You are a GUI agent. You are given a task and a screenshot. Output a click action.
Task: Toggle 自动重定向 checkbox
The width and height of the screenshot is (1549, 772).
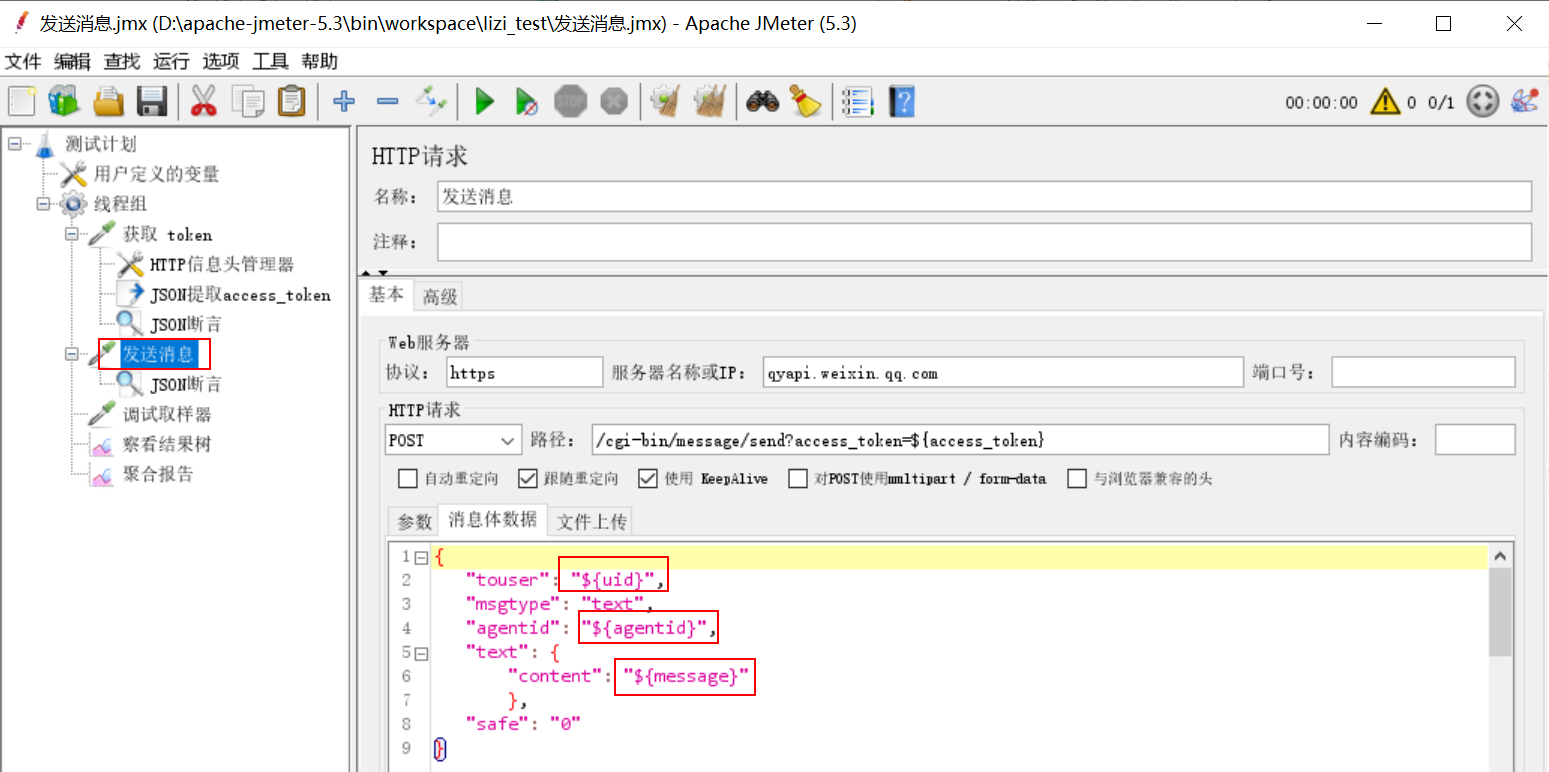407,479
